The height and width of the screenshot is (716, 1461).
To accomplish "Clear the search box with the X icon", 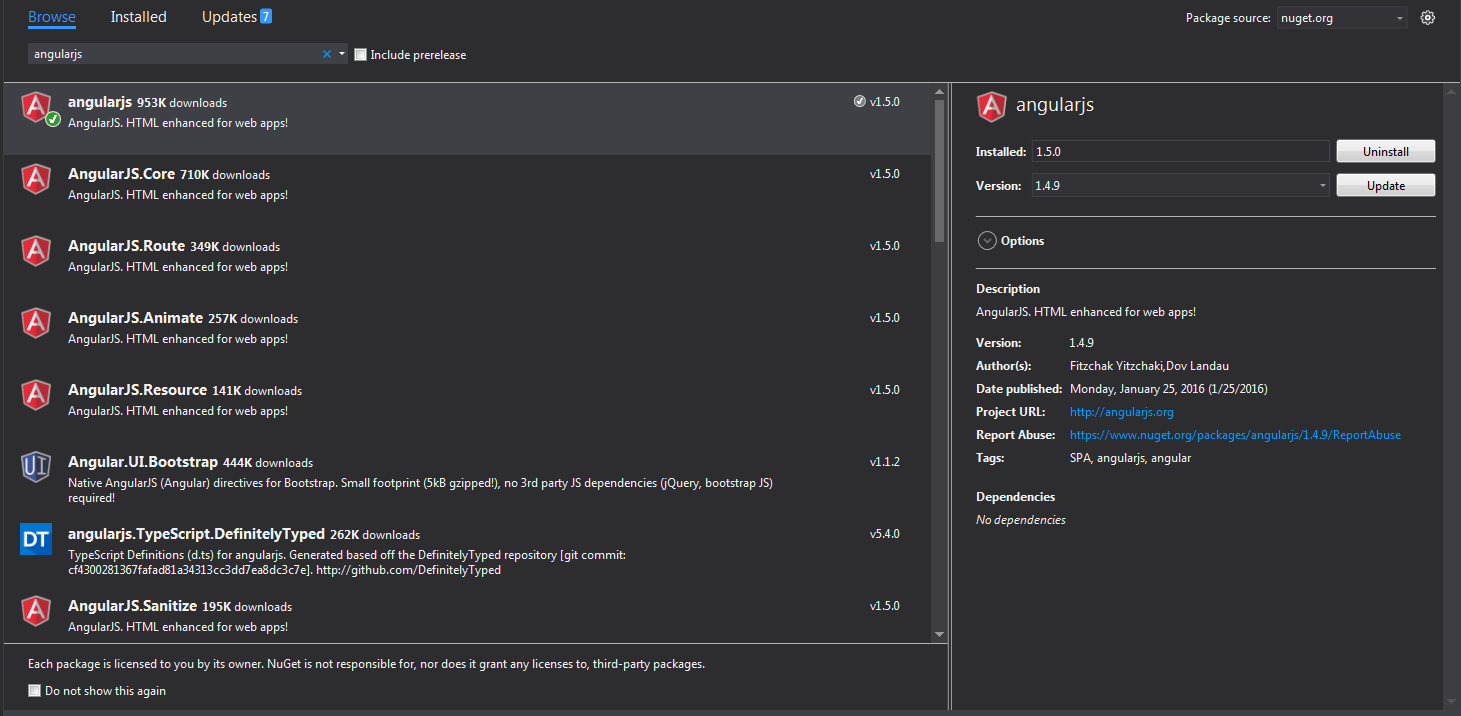I will pos(326,54).
